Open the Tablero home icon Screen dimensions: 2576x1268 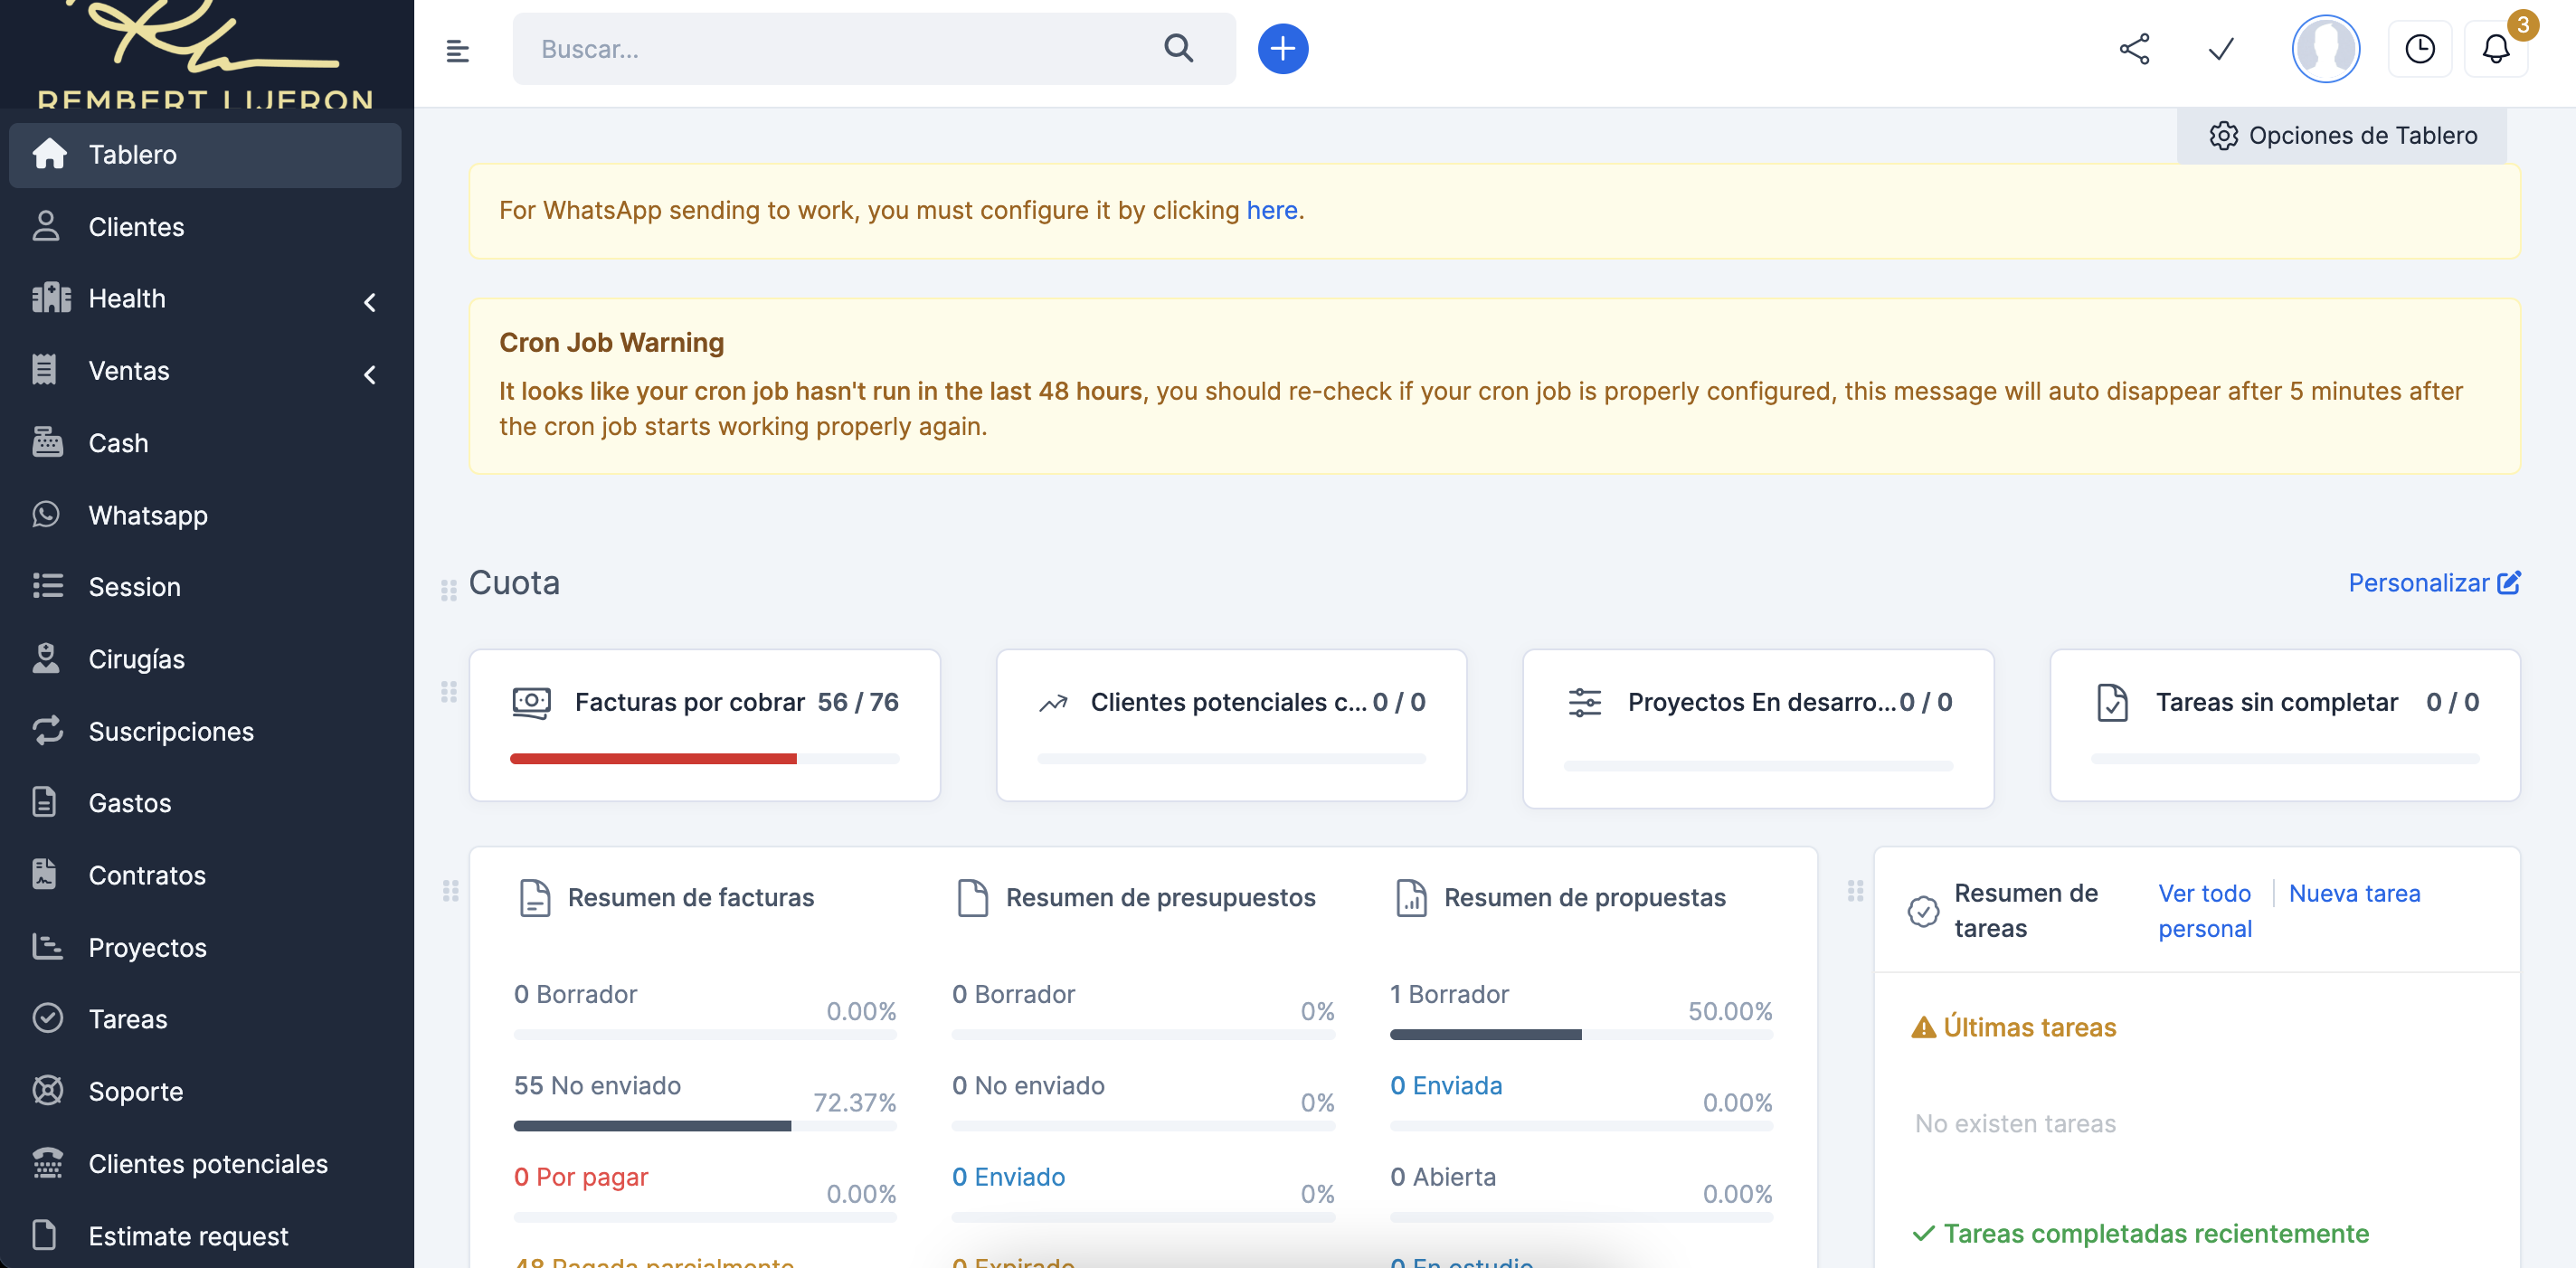coord(49,154)
